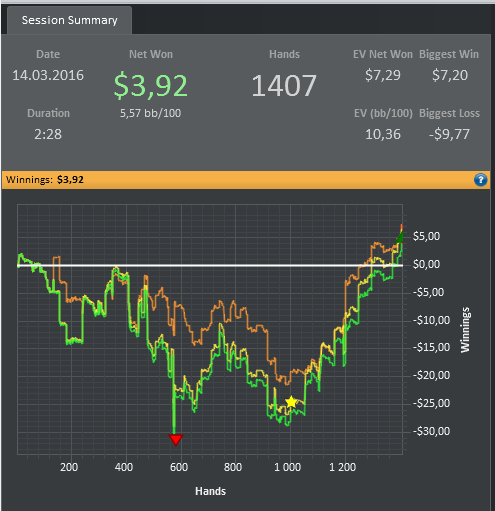Click the yellow star marker on graph
Image resolution: width=495 pixels, height=511 pixels.
[291, 402]
